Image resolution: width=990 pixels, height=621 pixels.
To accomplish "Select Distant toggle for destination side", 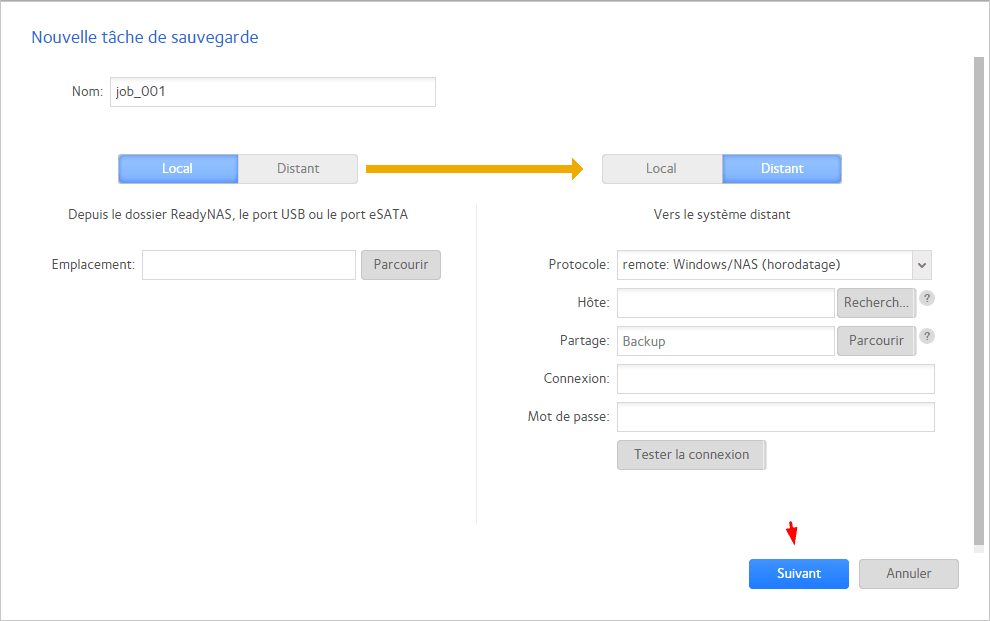I will (x=782, y=169).
